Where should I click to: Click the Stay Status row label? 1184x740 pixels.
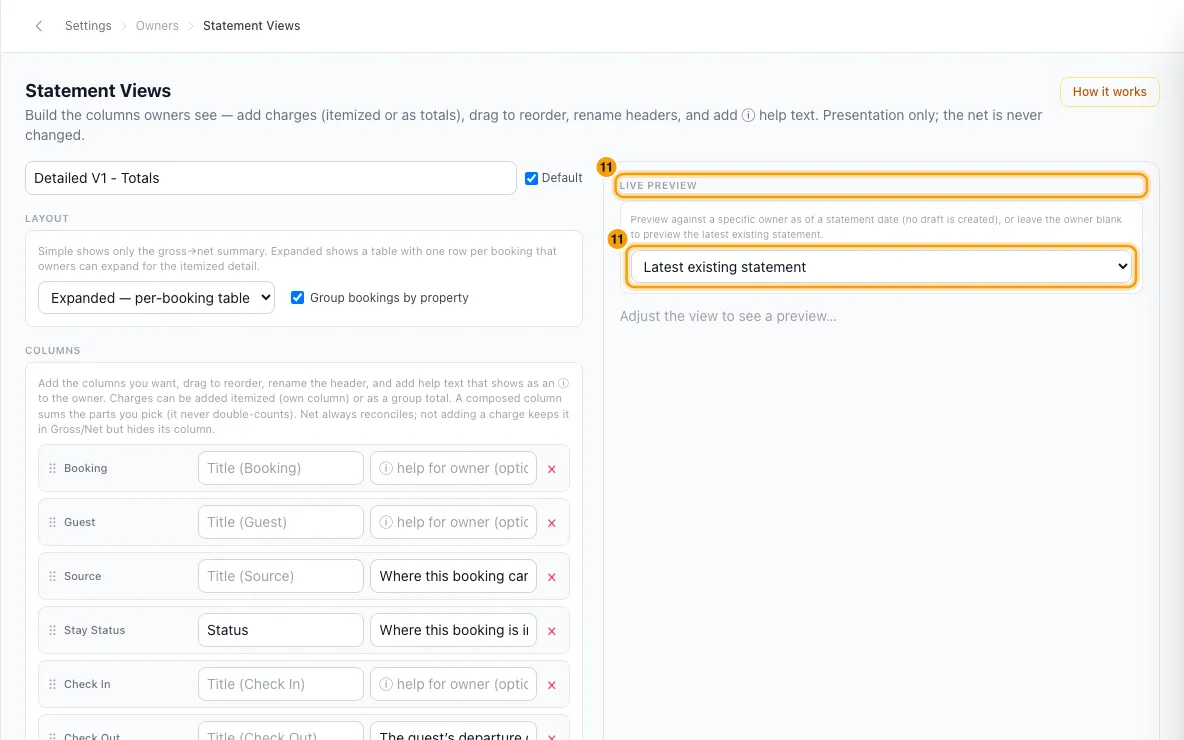coord(94,630)
